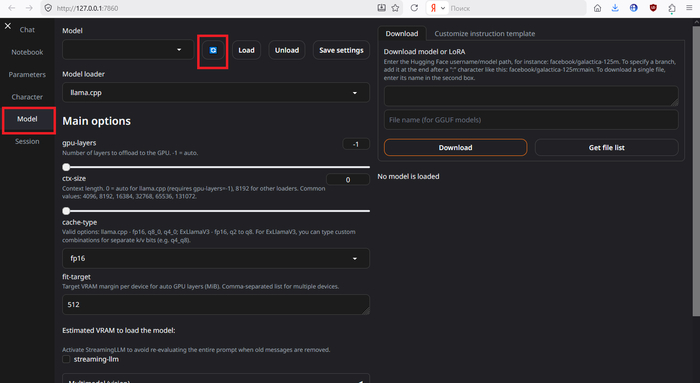Expand the Model loader llama.cpp dropdown
The height and width of the screenshot is (383, 700).
tap(216, 93)
